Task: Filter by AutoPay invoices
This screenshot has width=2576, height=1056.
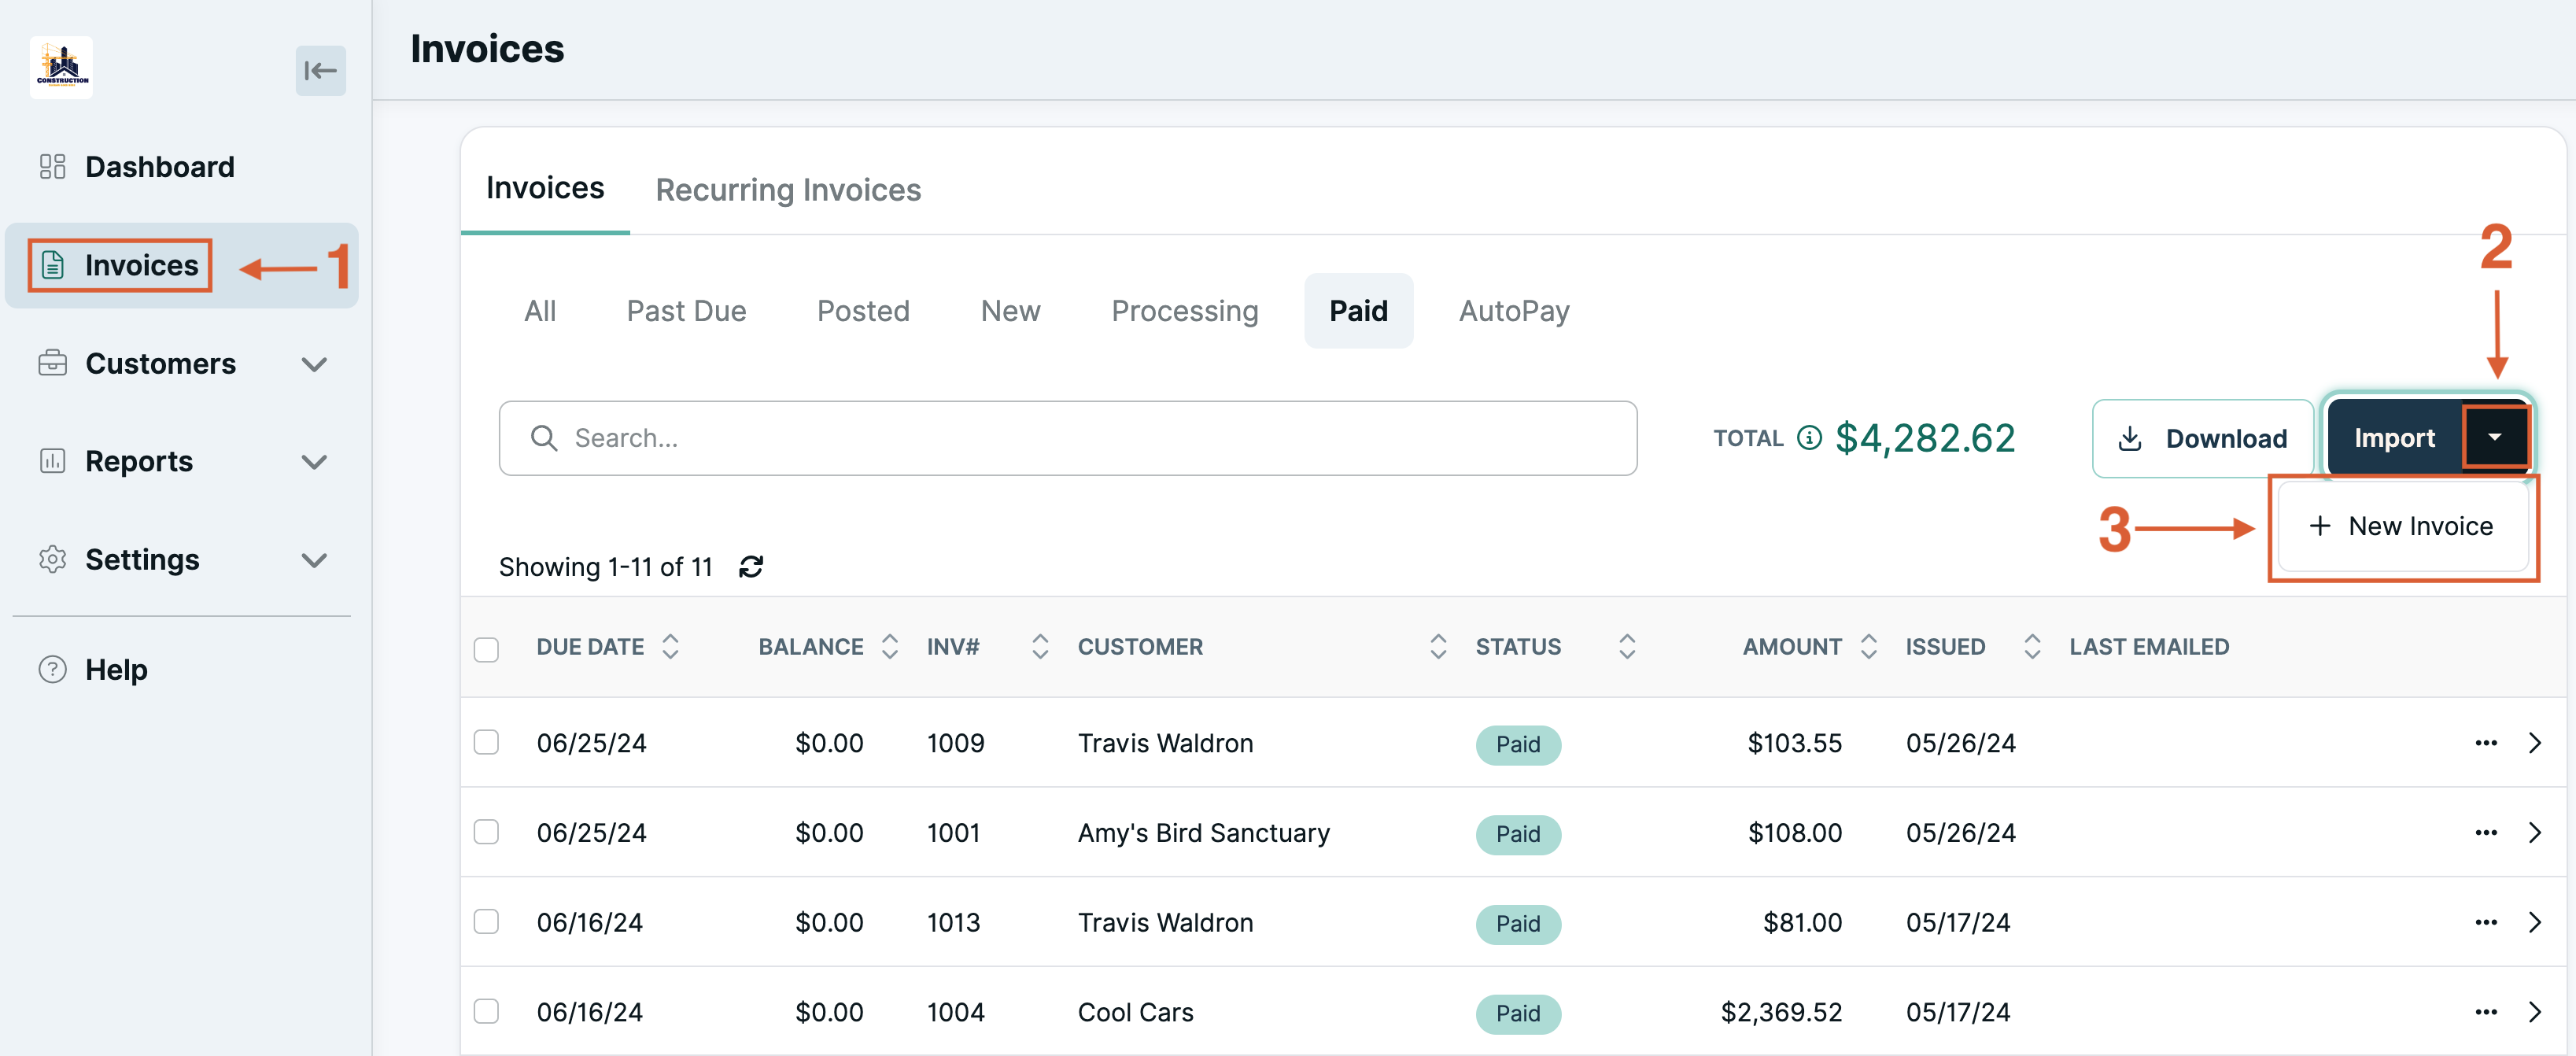Action: [1514, 311]
